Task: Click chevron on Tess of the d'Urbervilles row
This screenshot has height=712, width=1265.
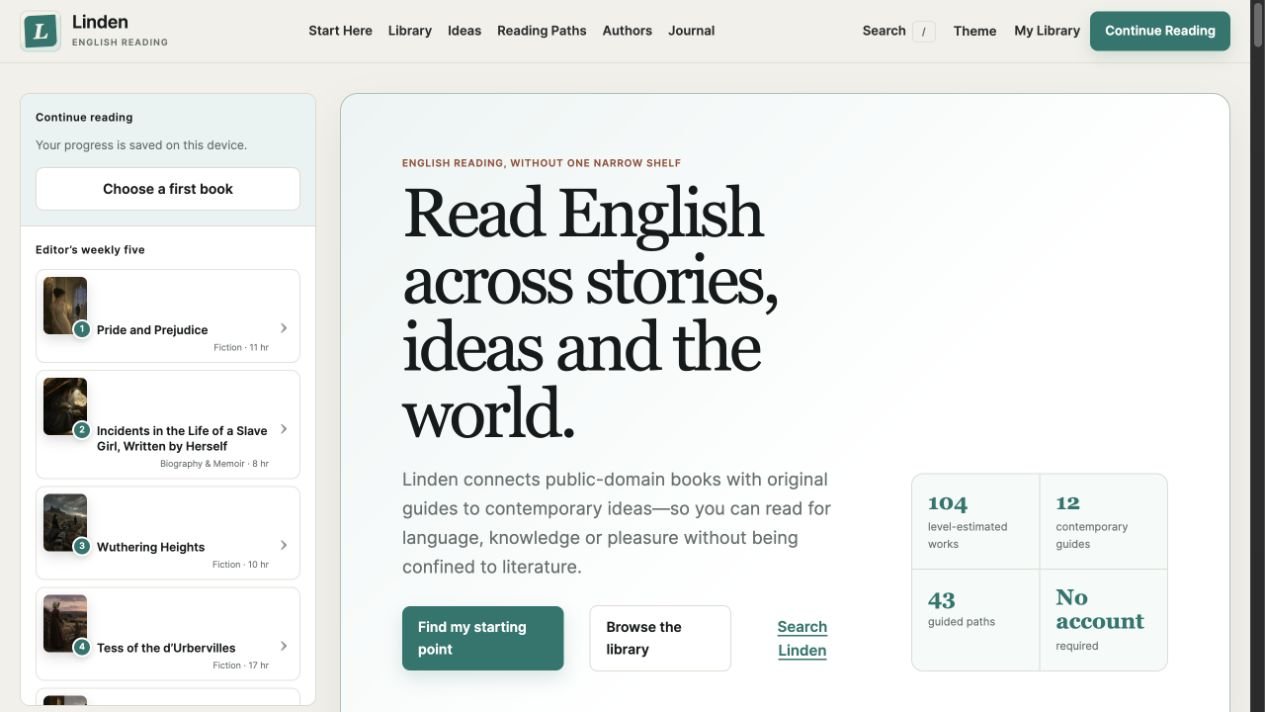Action: pos(284,646)
